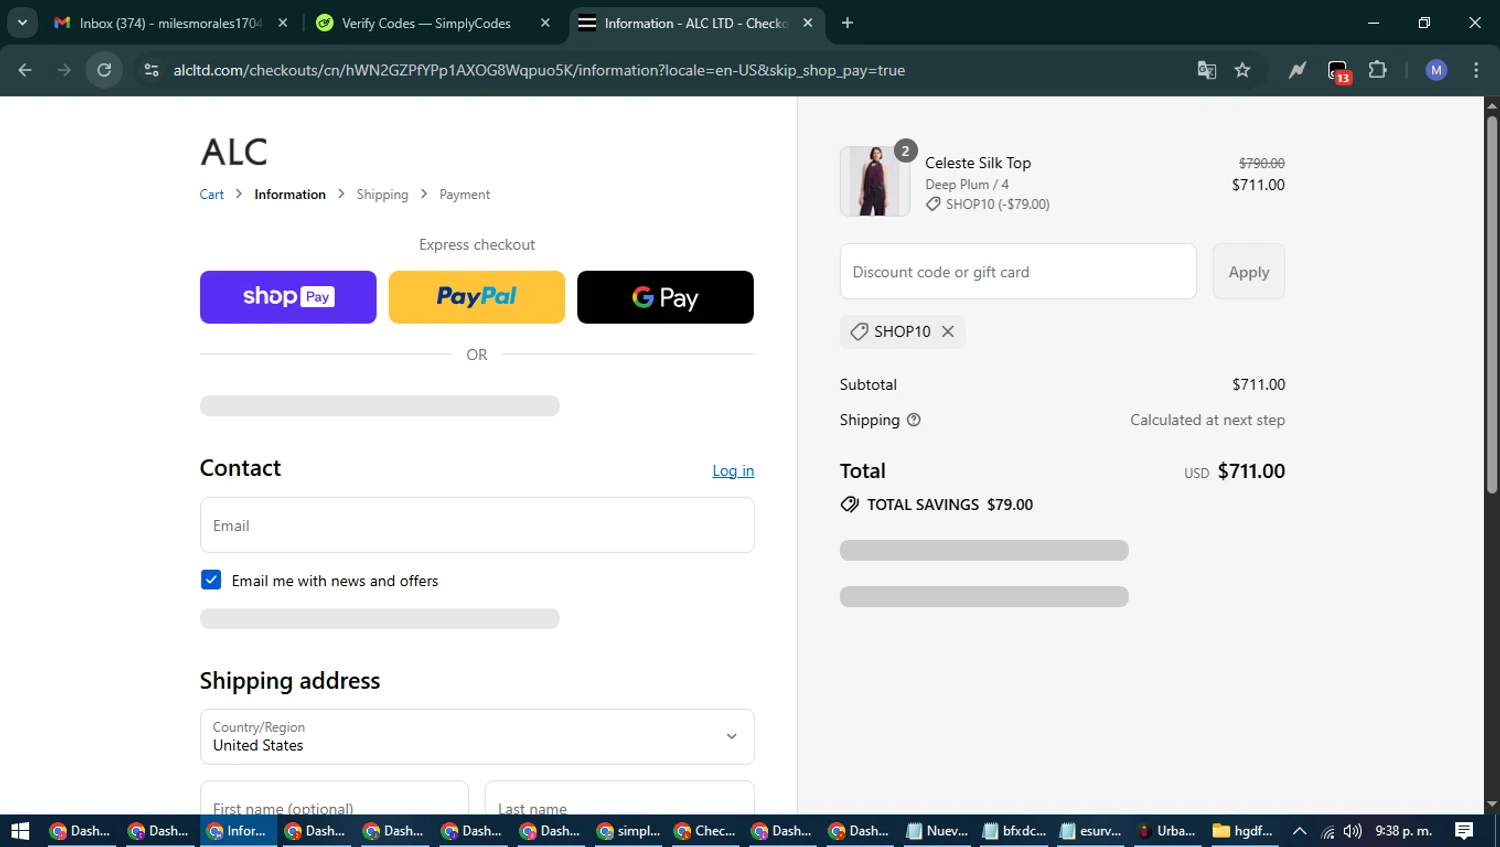Go to Cart breadcrumb
1500x847 pixels.
pos(212,194)
